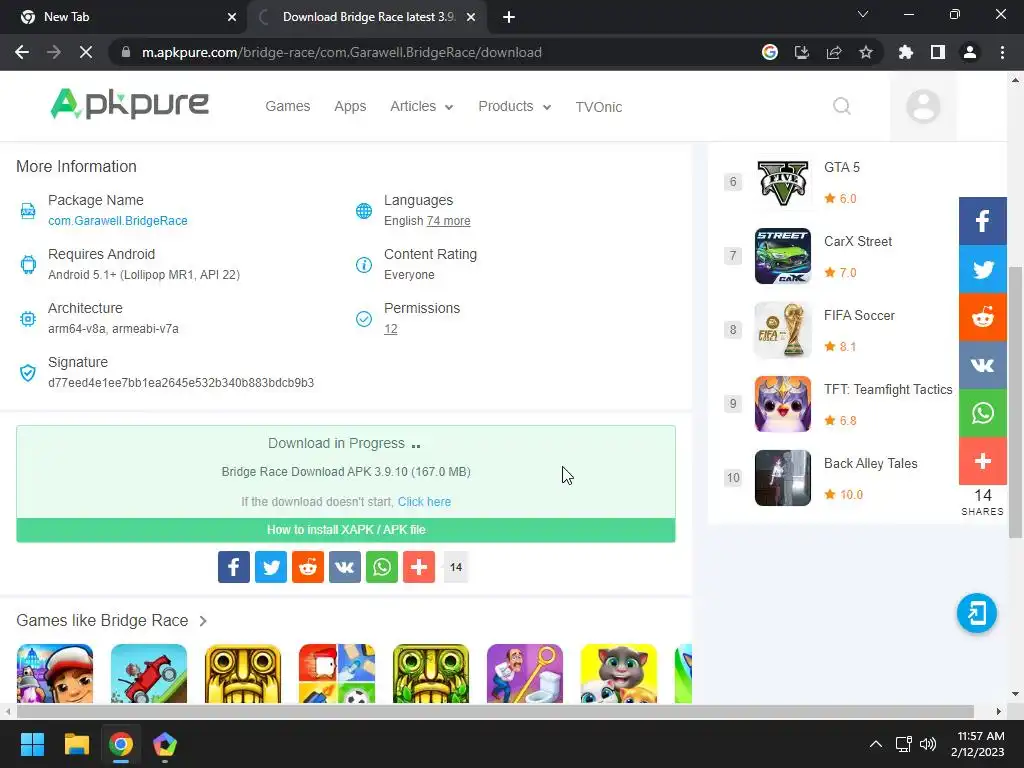Expand the Articles dropdown menu
The width and height of the screenshot is (1024, 768).
point(422,106)
